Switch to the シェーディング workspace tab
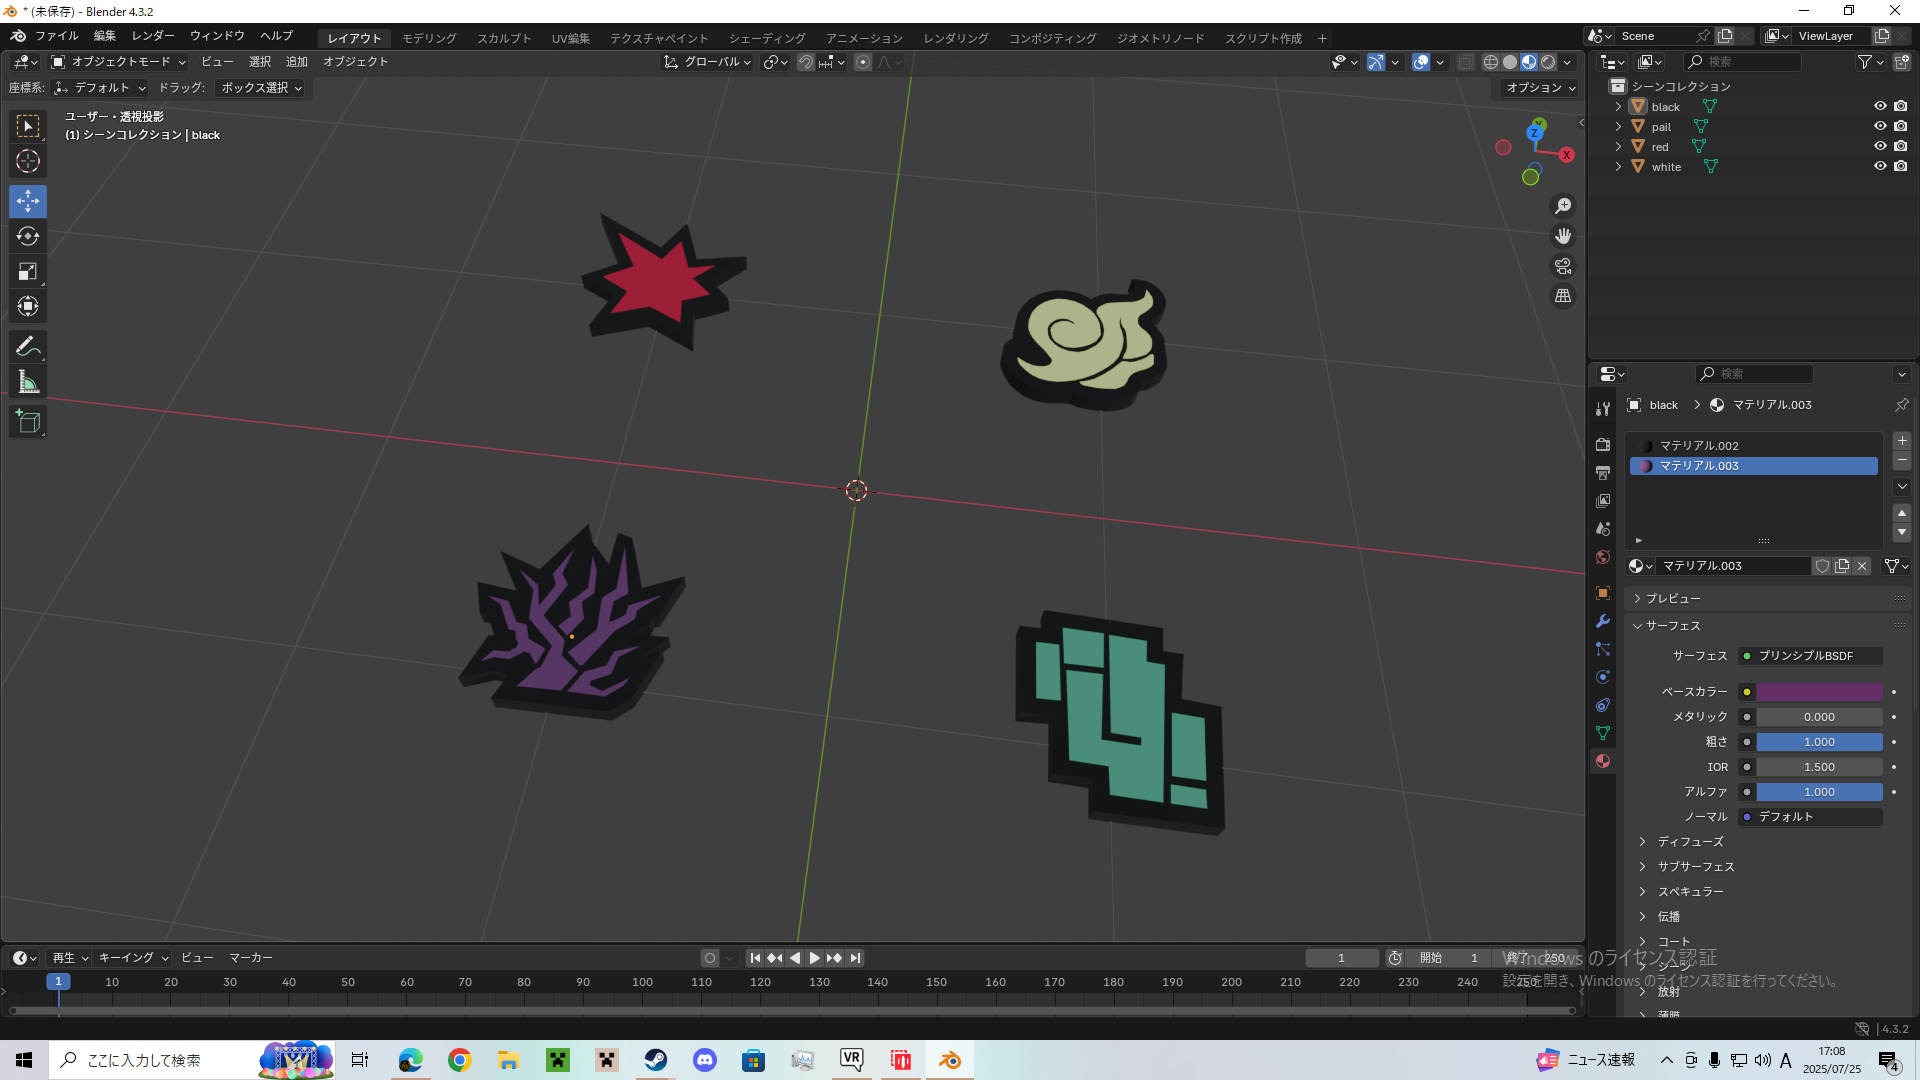1920x1080 pixels. [767, 38]
